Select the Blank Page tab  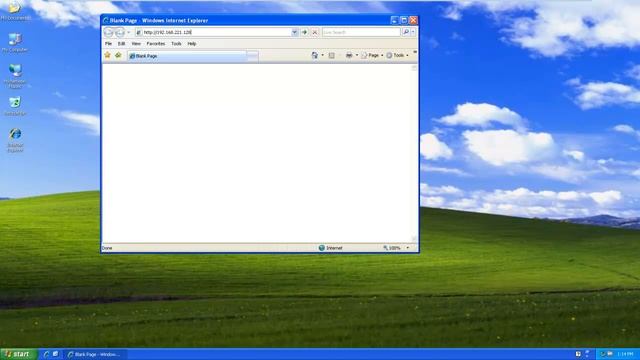pyautogui.click(x=187, y=56)
